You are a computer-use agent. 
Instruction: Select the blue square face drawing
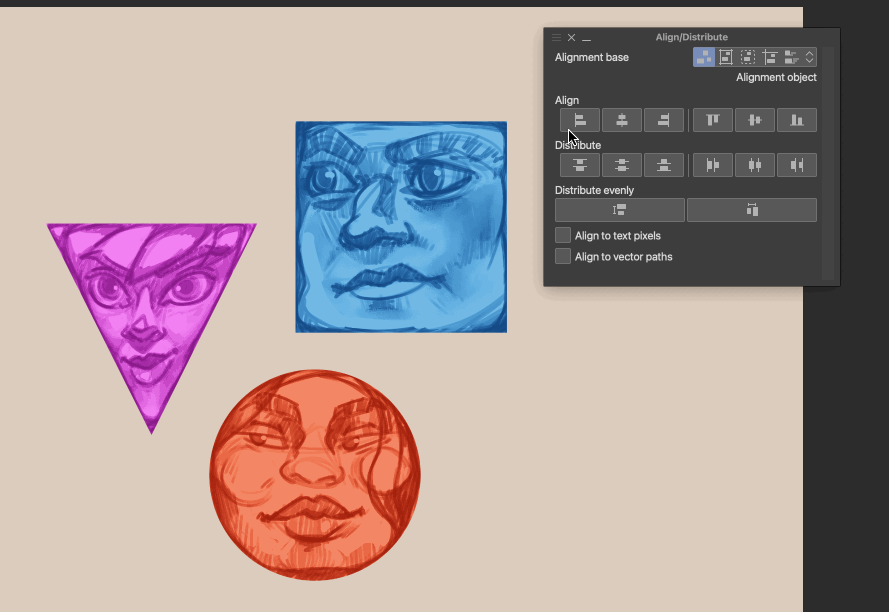pyautogui.click(x=401, y=227)
